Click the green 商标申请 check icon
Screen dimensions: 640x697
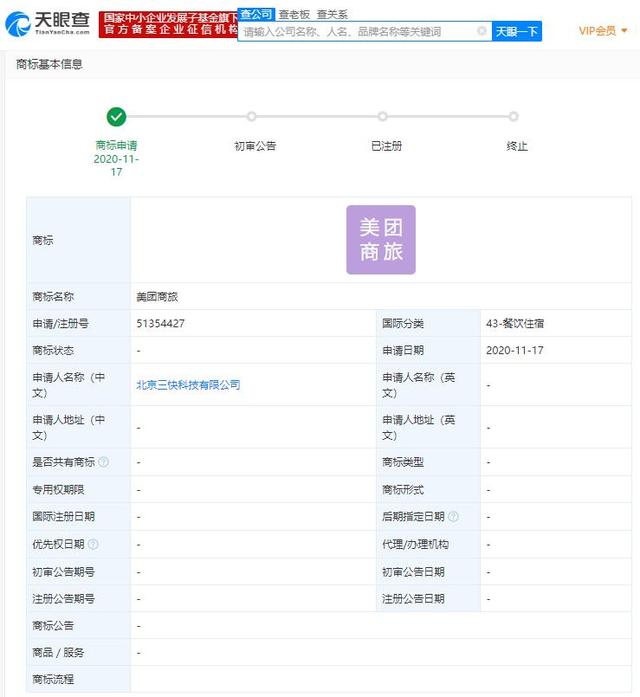tap(116, 117)
